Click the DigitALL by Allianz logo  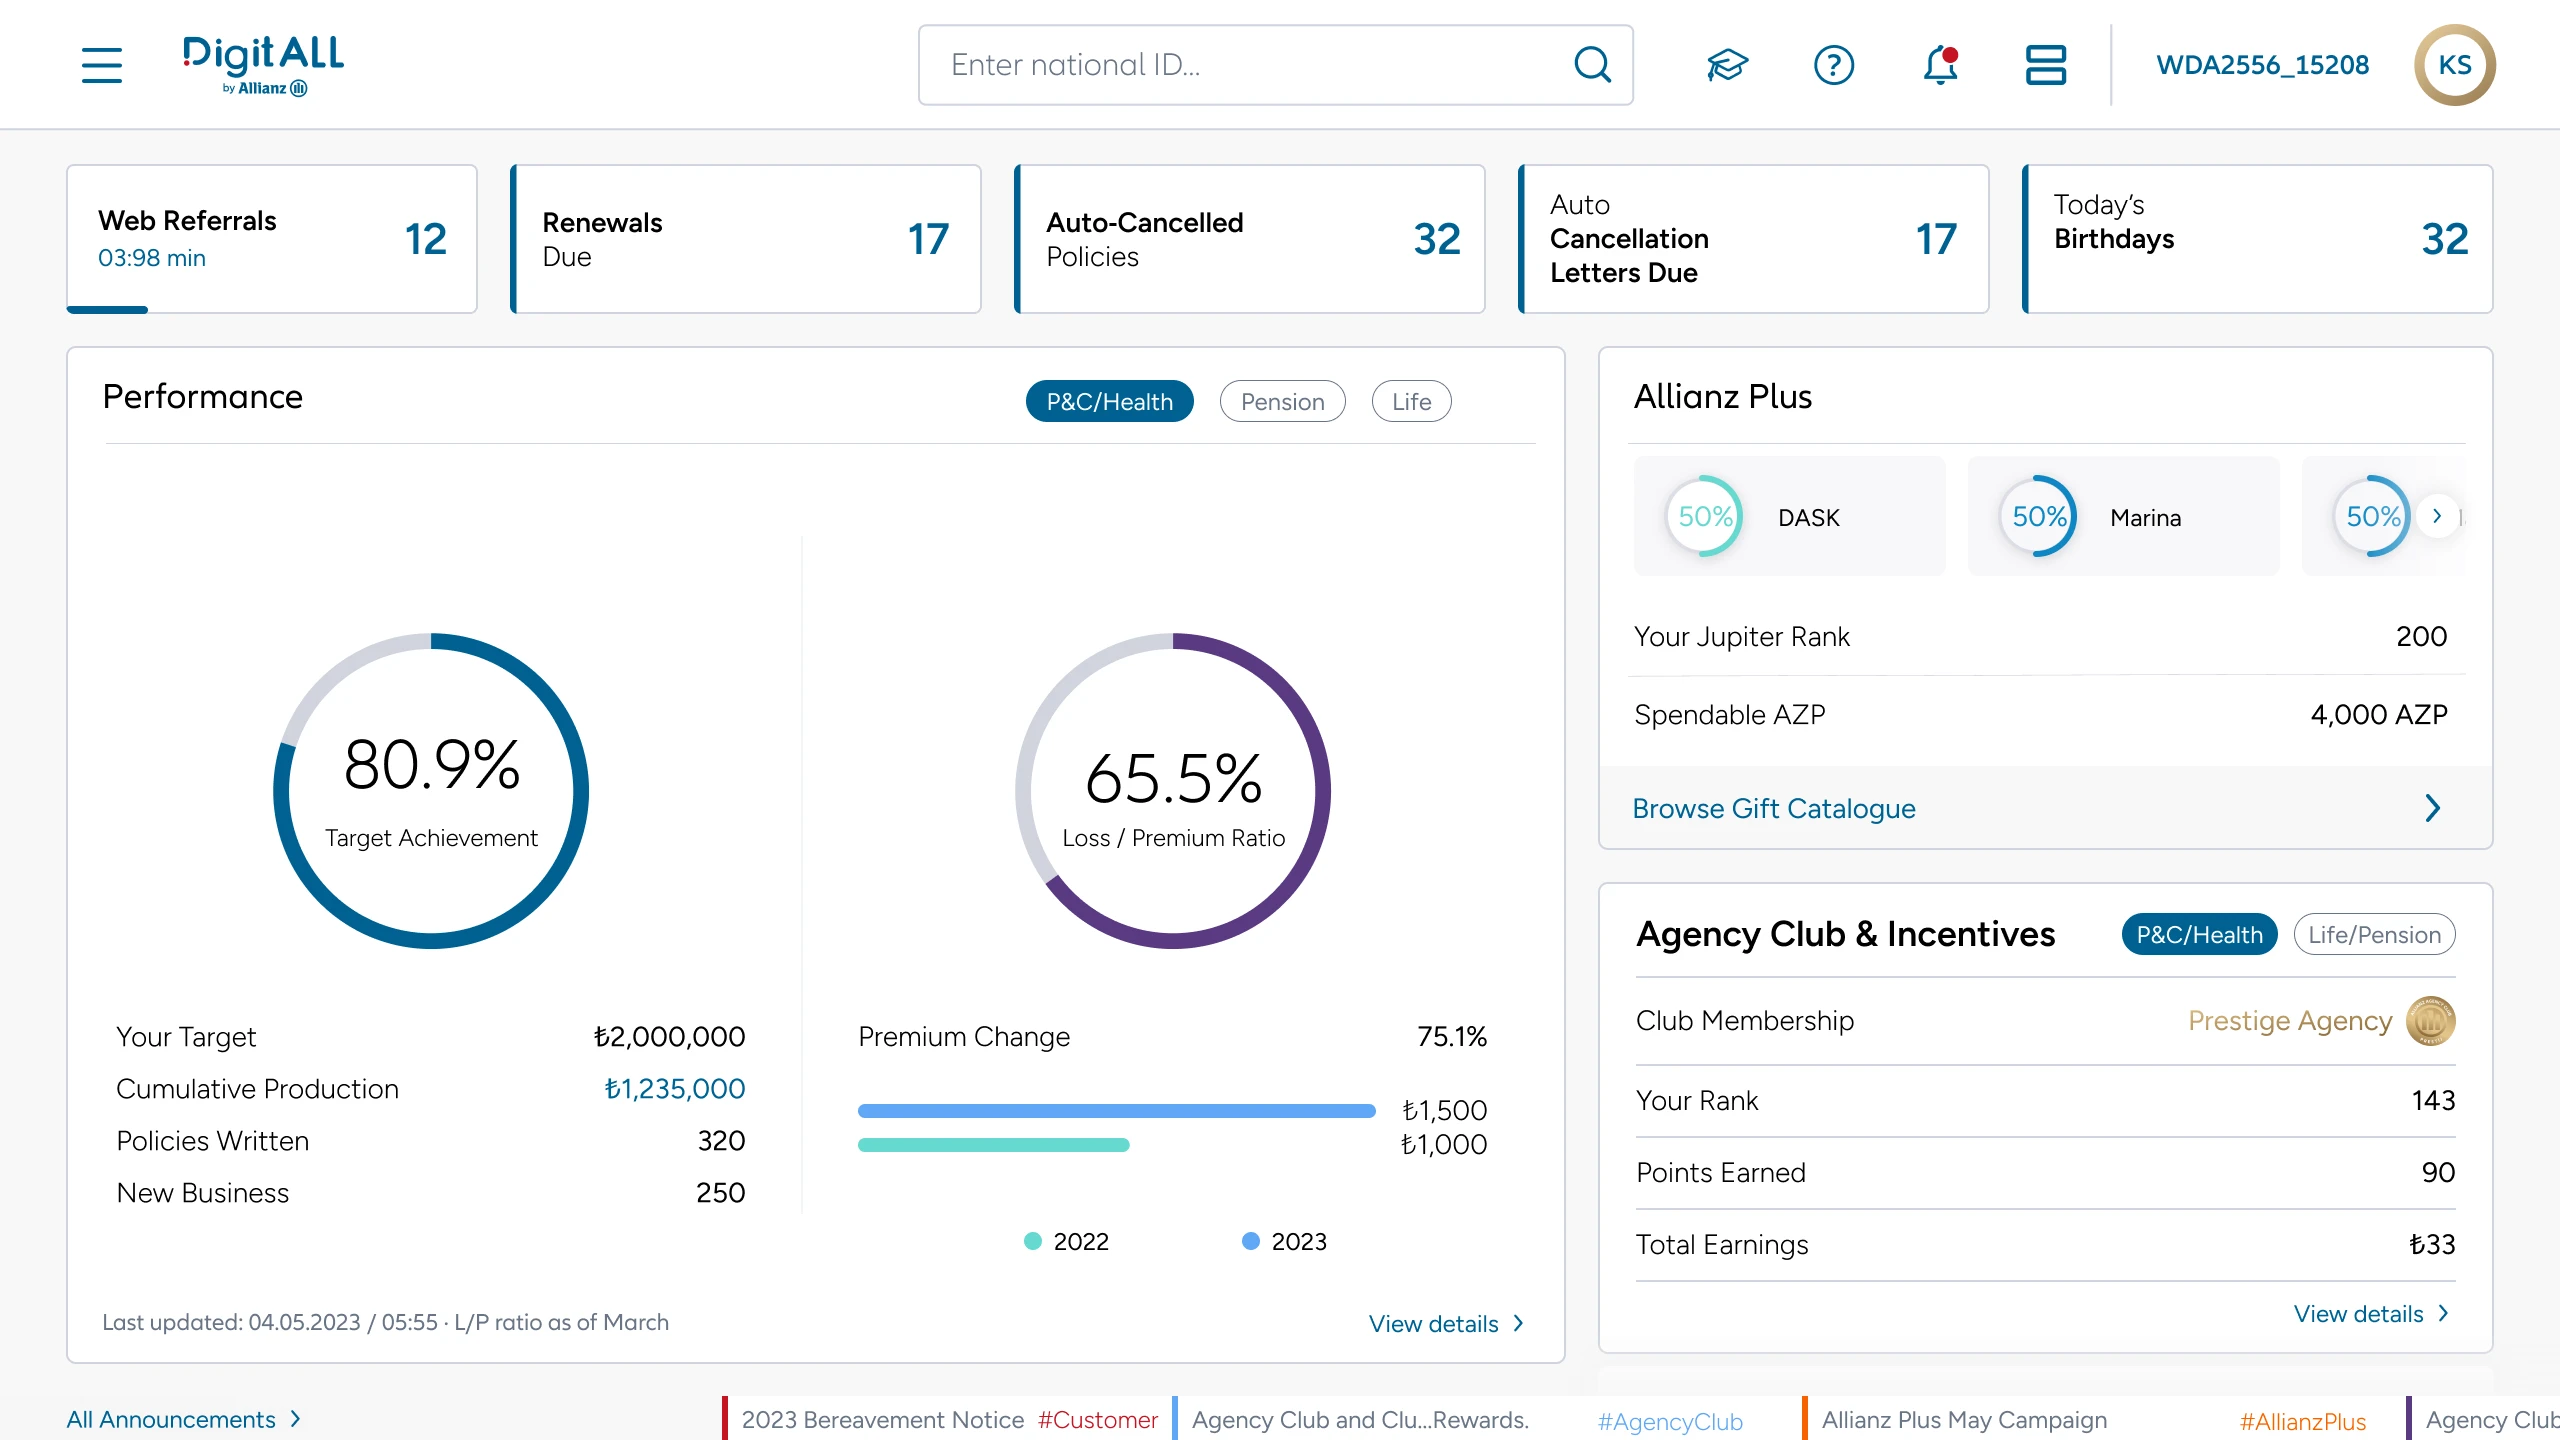[x=263, y=65]
